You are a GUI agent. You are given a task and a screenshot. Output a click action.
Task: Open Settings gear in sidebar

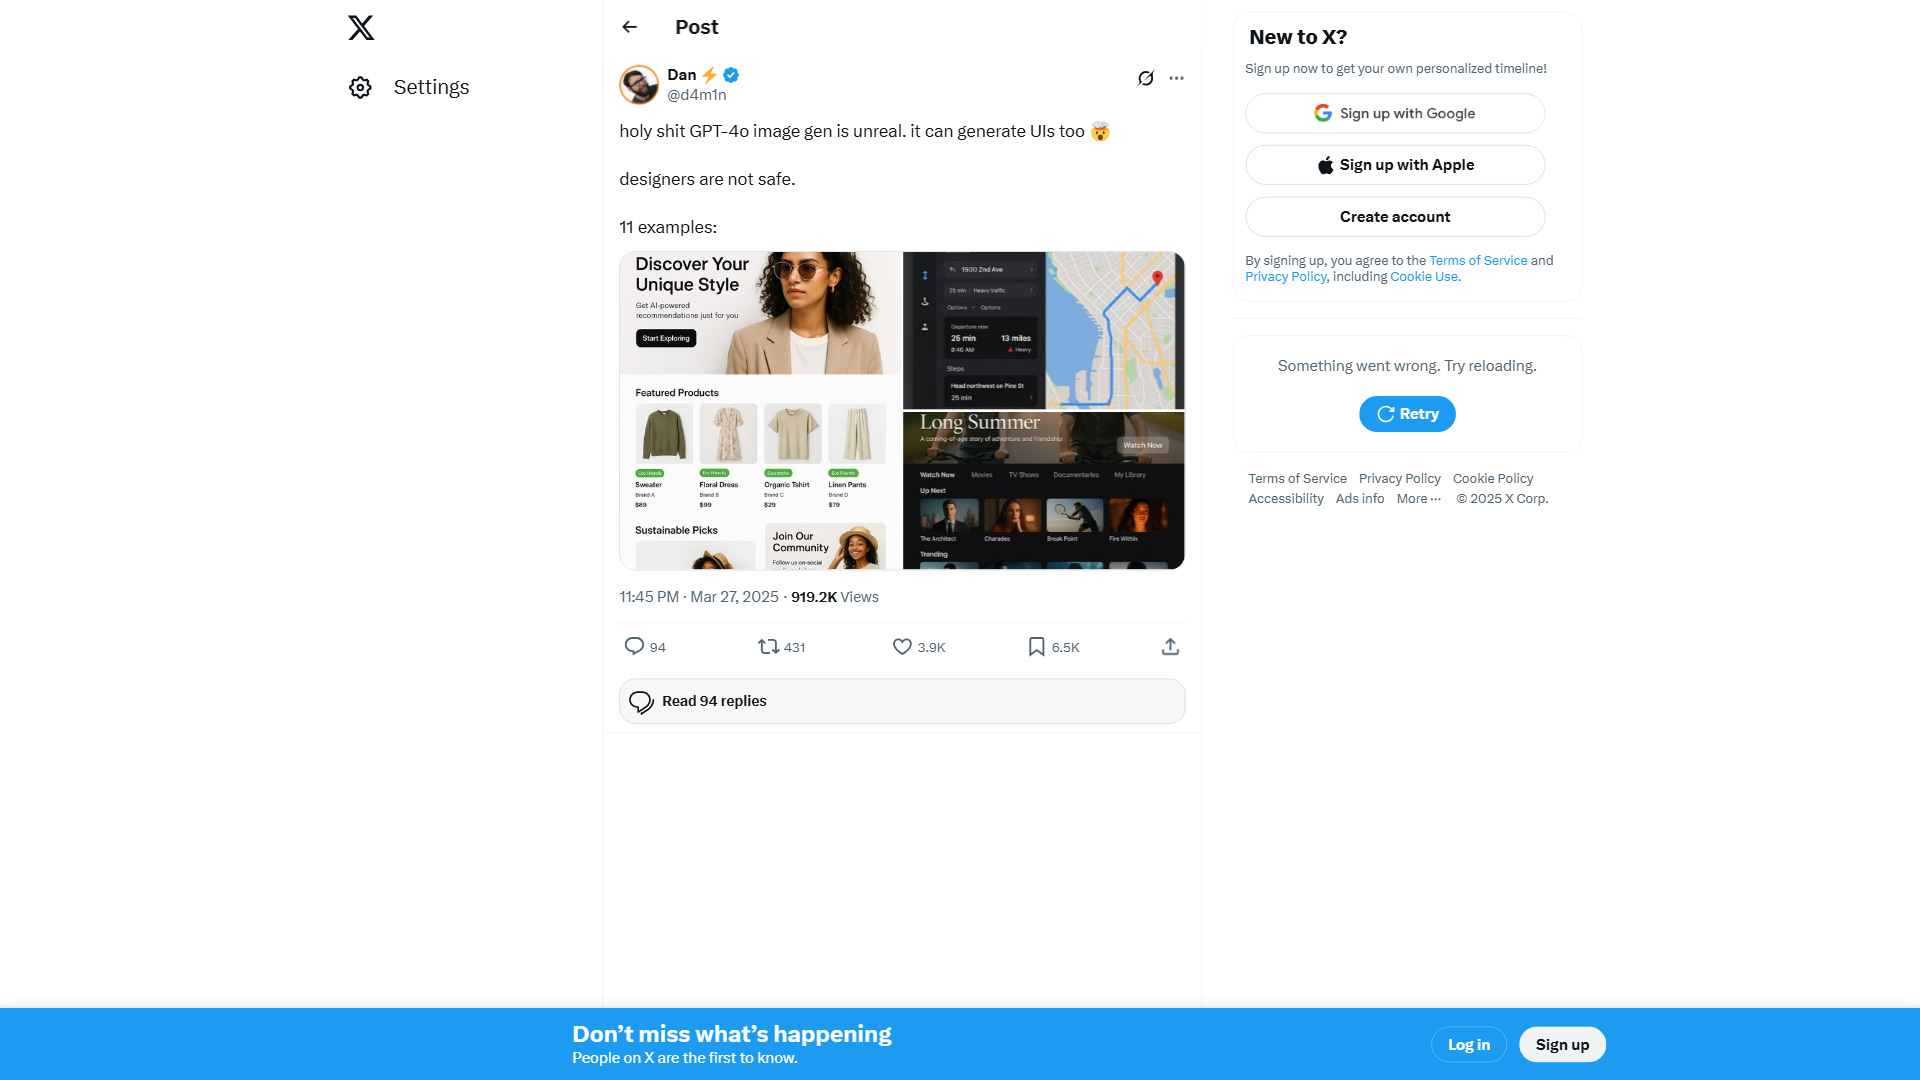click(x=360, y=87)
